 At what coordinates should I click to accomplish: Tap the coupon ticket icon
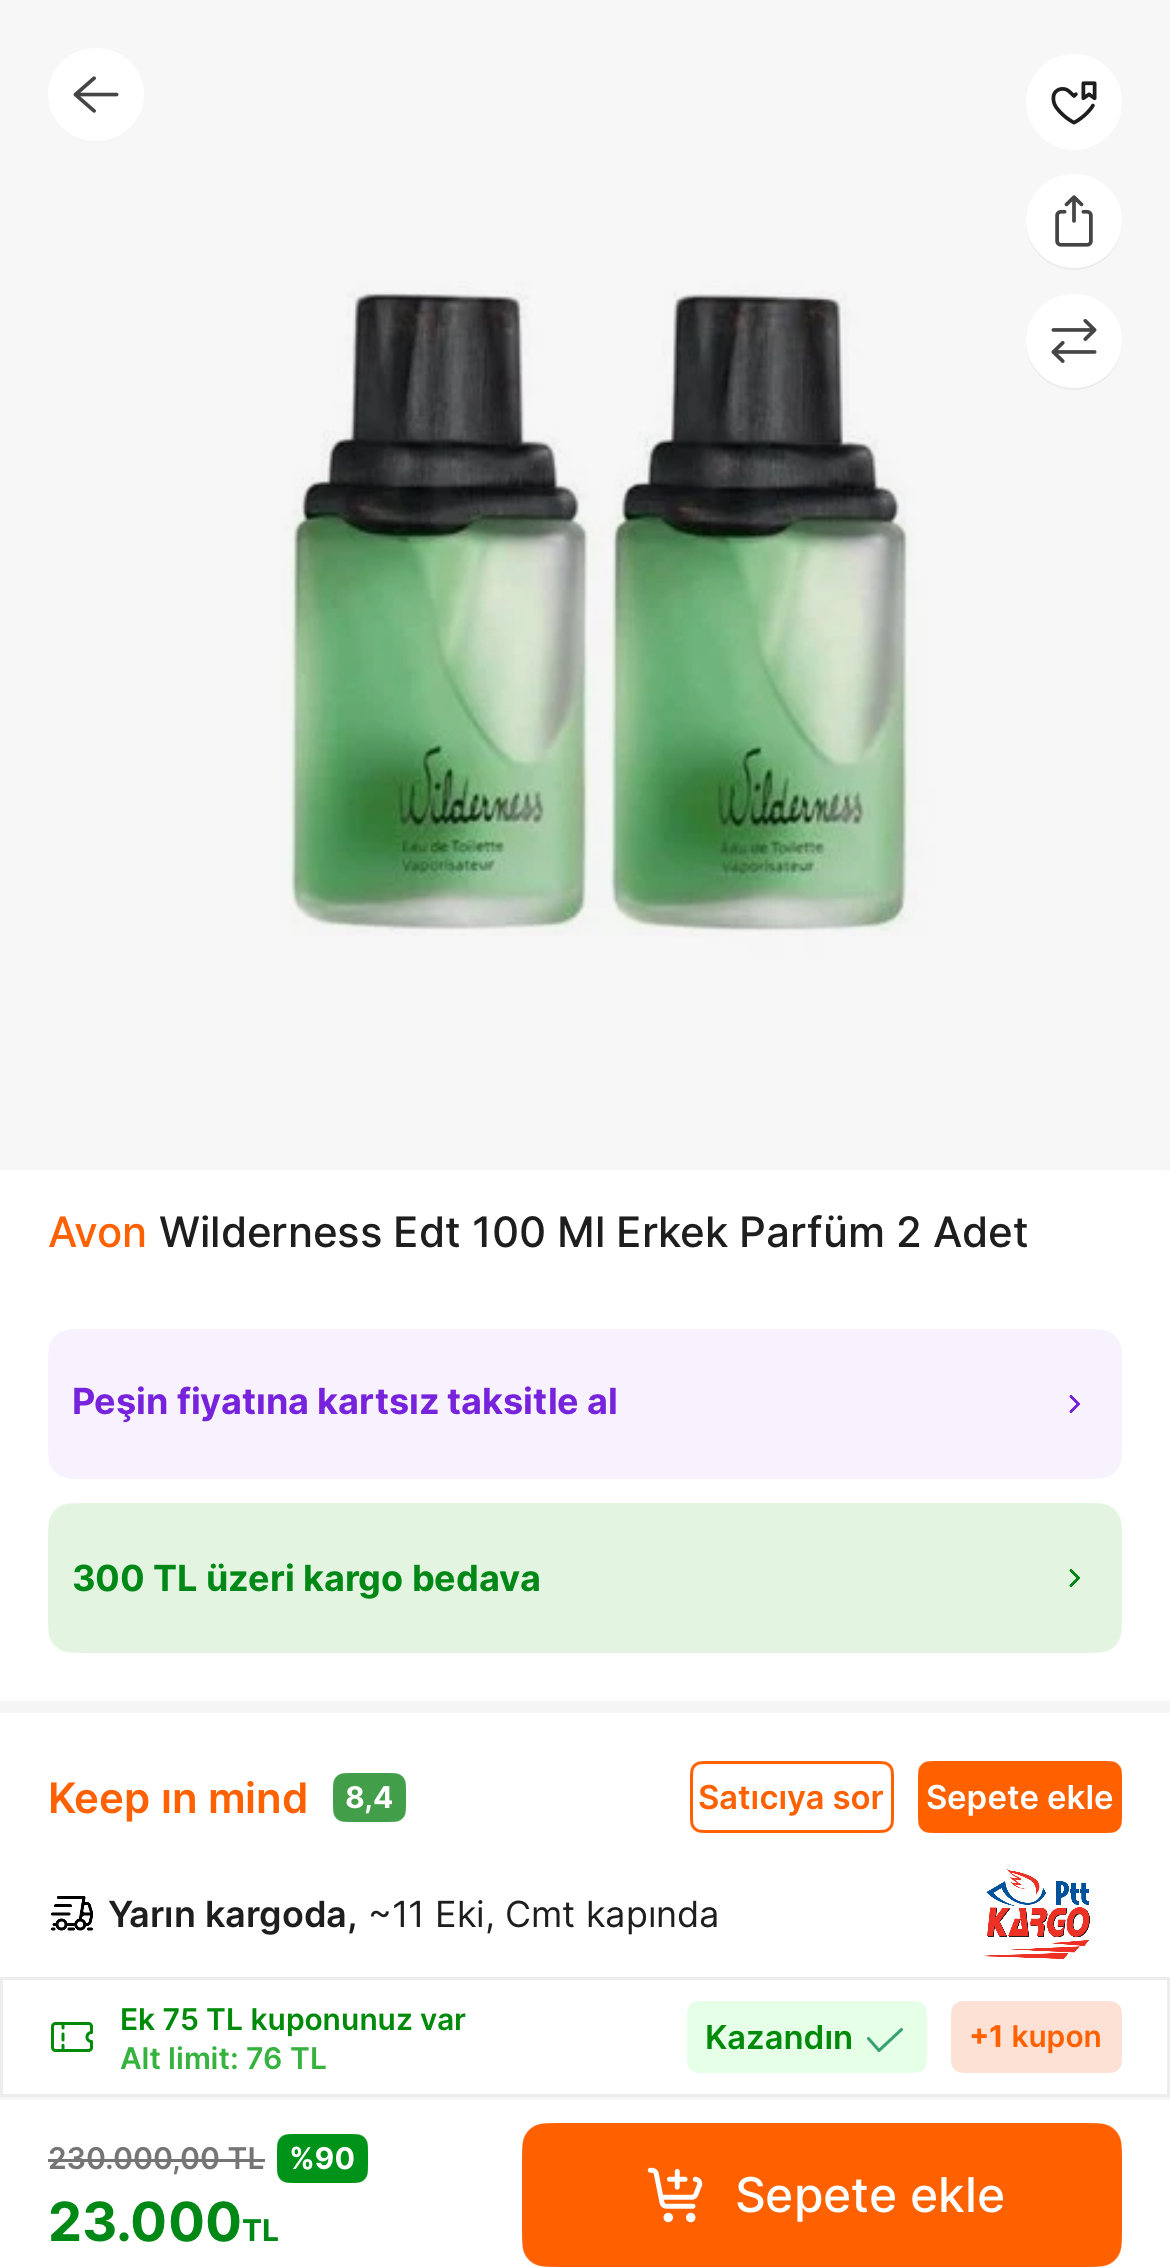pyautogui.click(x=72, y=2037)
